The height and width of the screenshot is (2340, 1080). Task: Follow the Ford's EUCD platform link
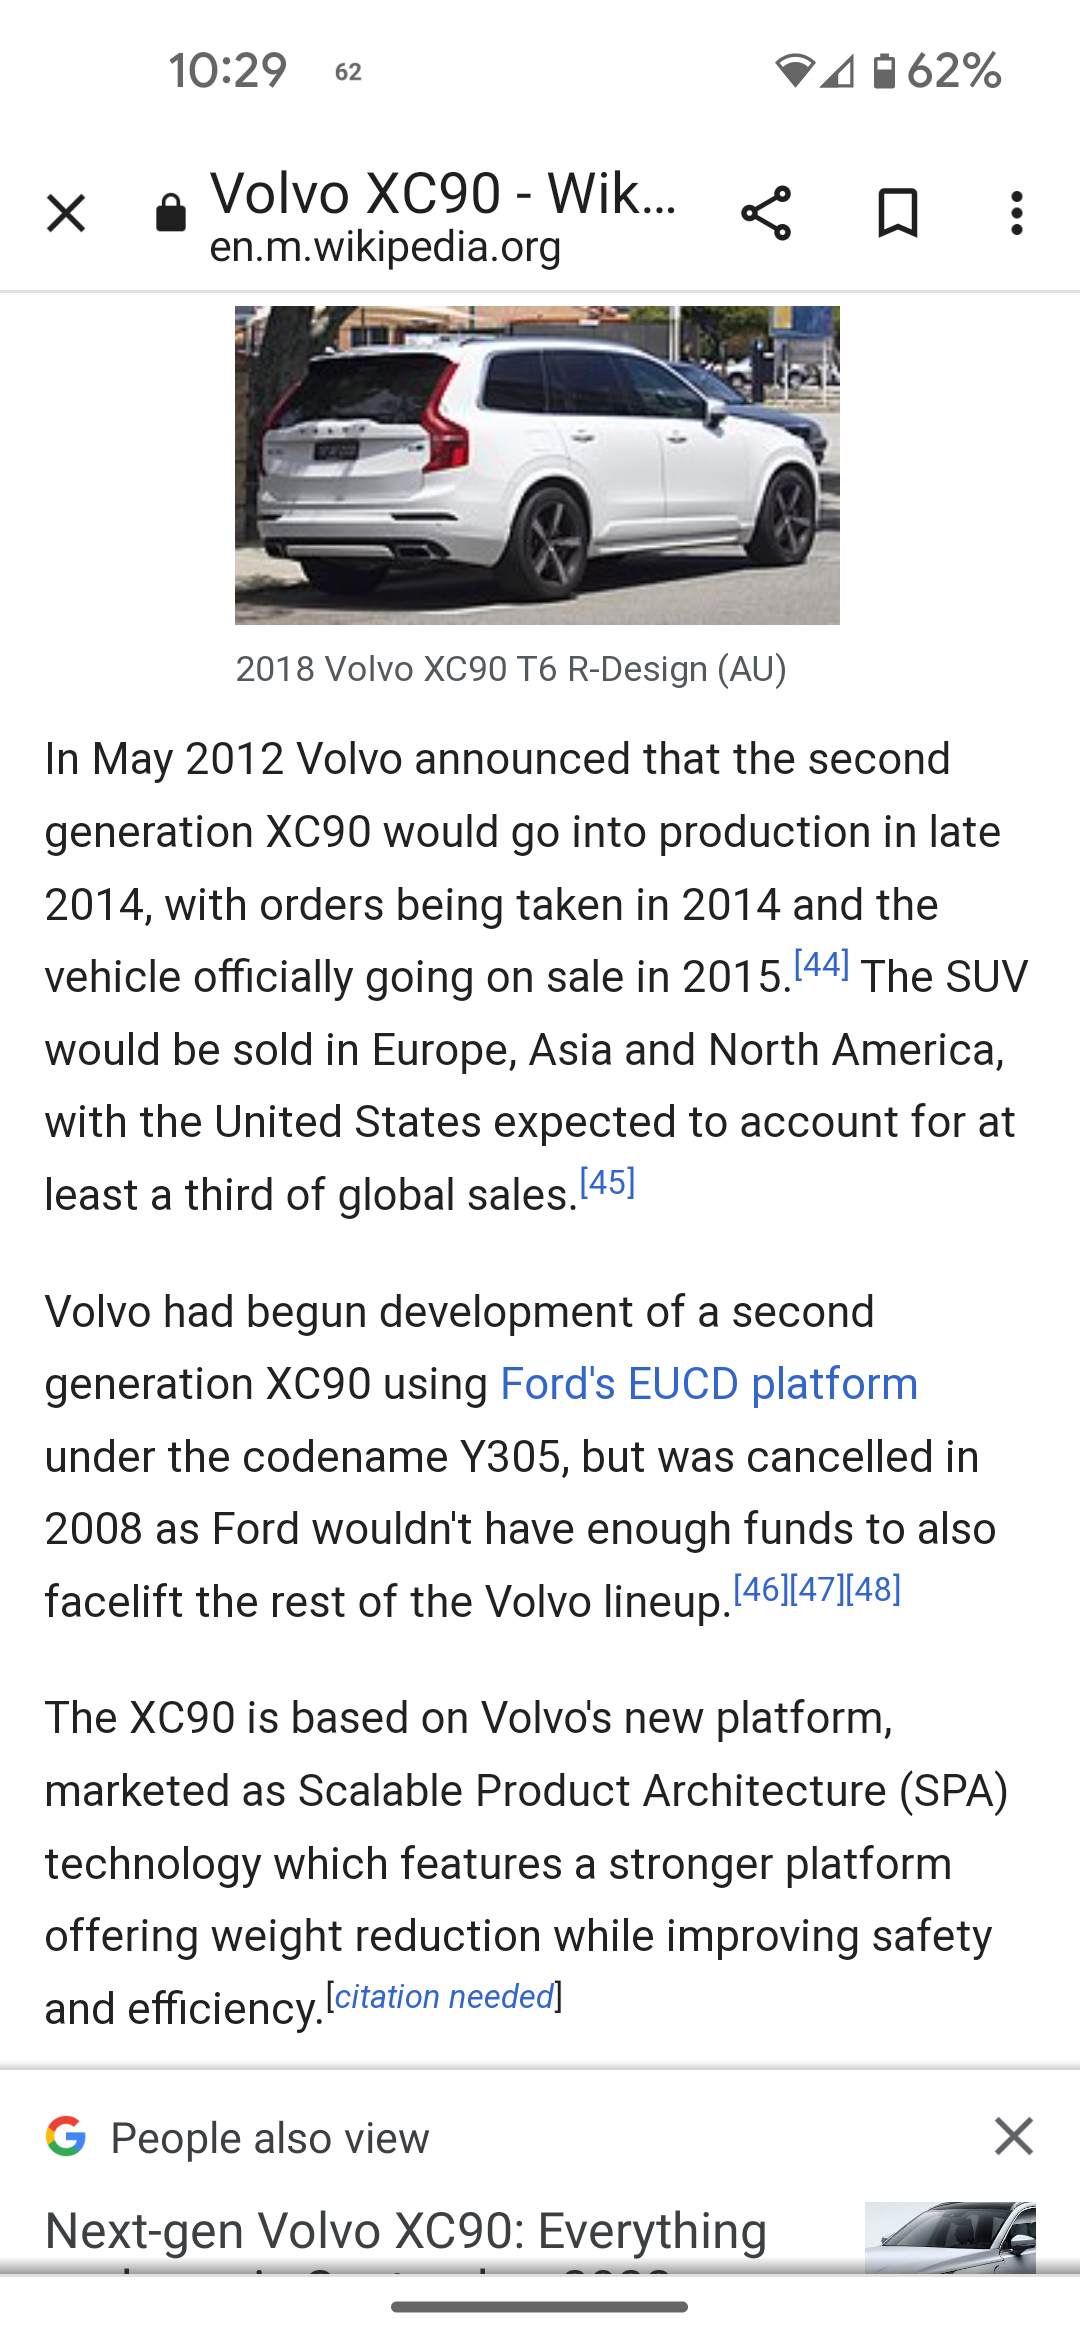click(709, 1384)
